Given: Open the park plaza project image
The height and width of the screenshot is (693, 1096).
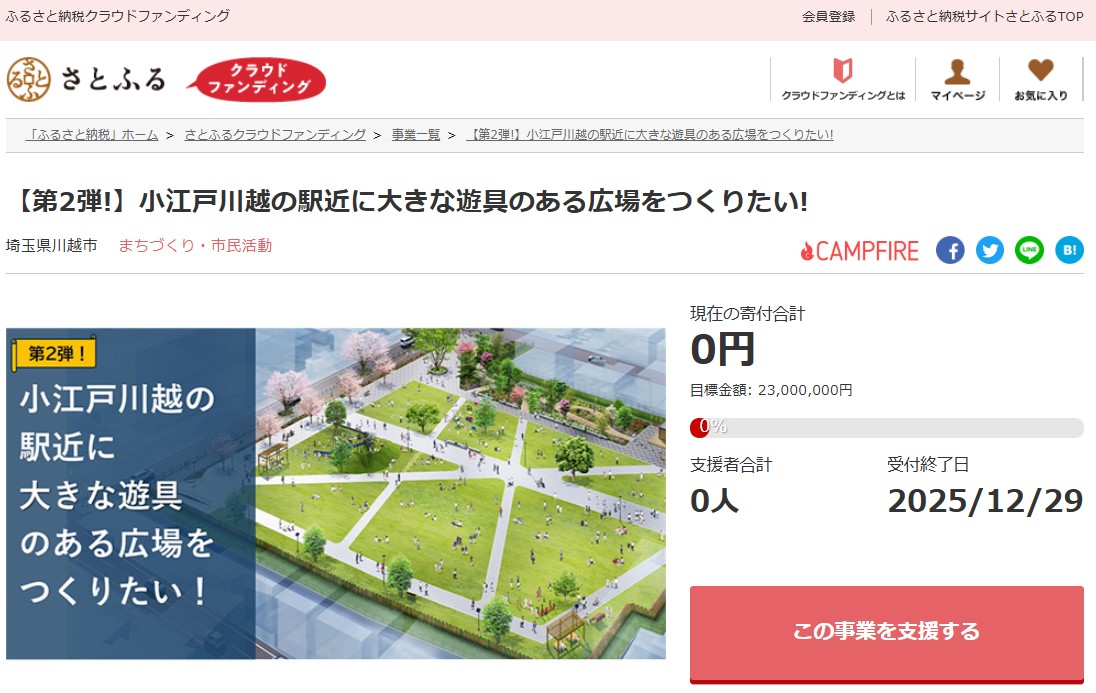Looking at the screenshot, I should (336, 494).
